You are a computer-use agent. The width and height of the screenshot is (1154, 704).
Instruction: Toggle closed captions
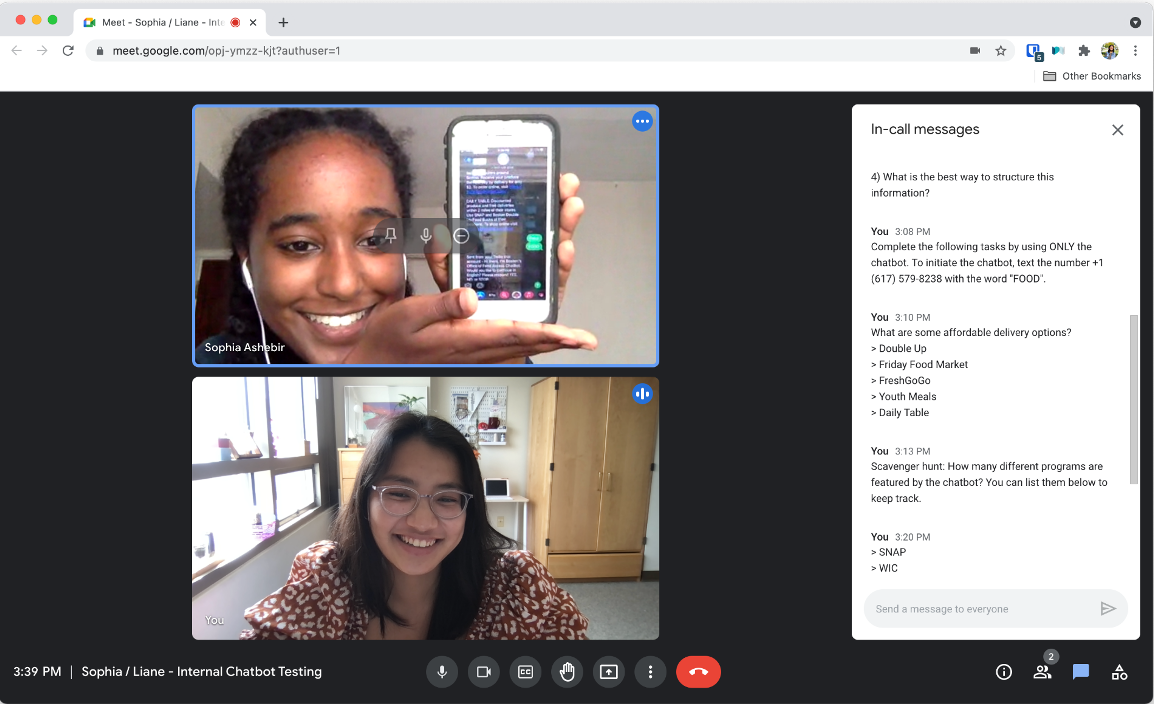tap(525, 672)
